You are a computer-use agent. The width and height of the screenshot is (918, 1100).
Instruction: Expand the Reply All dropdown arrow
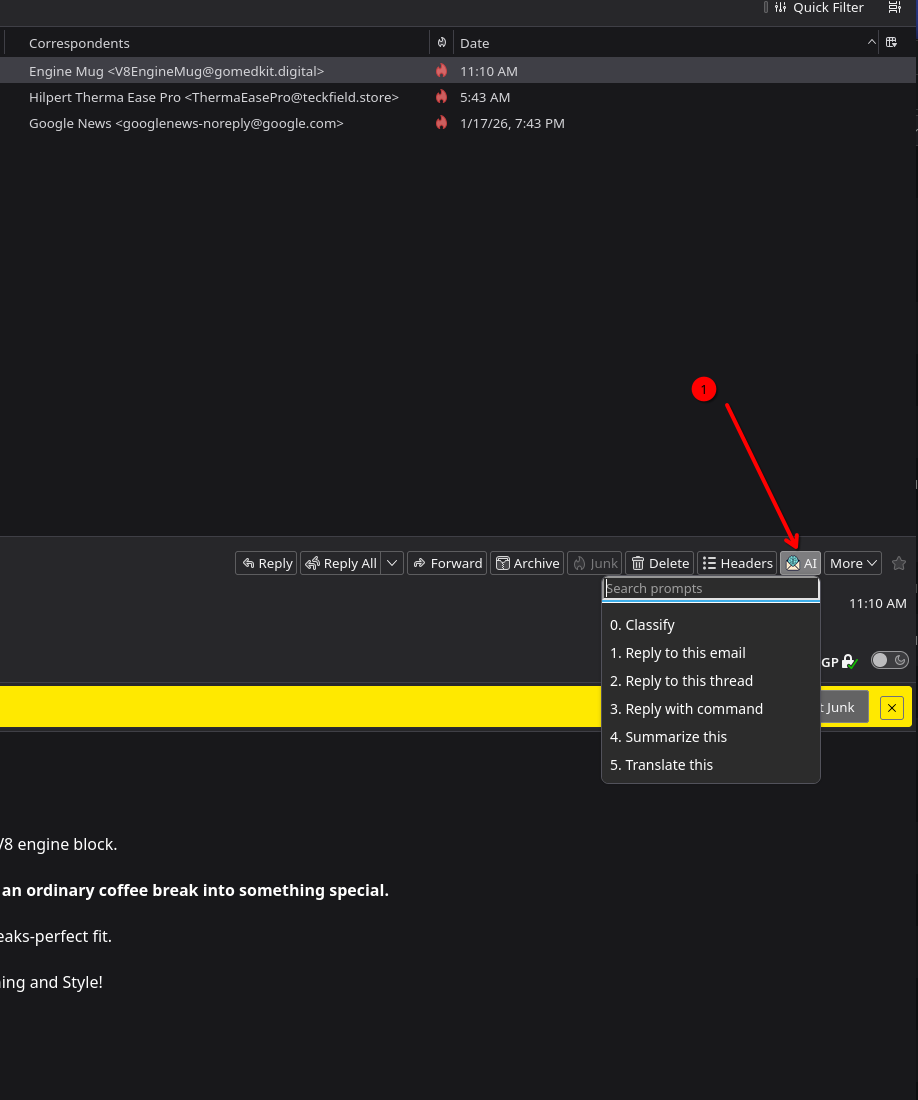pos(393,563)
